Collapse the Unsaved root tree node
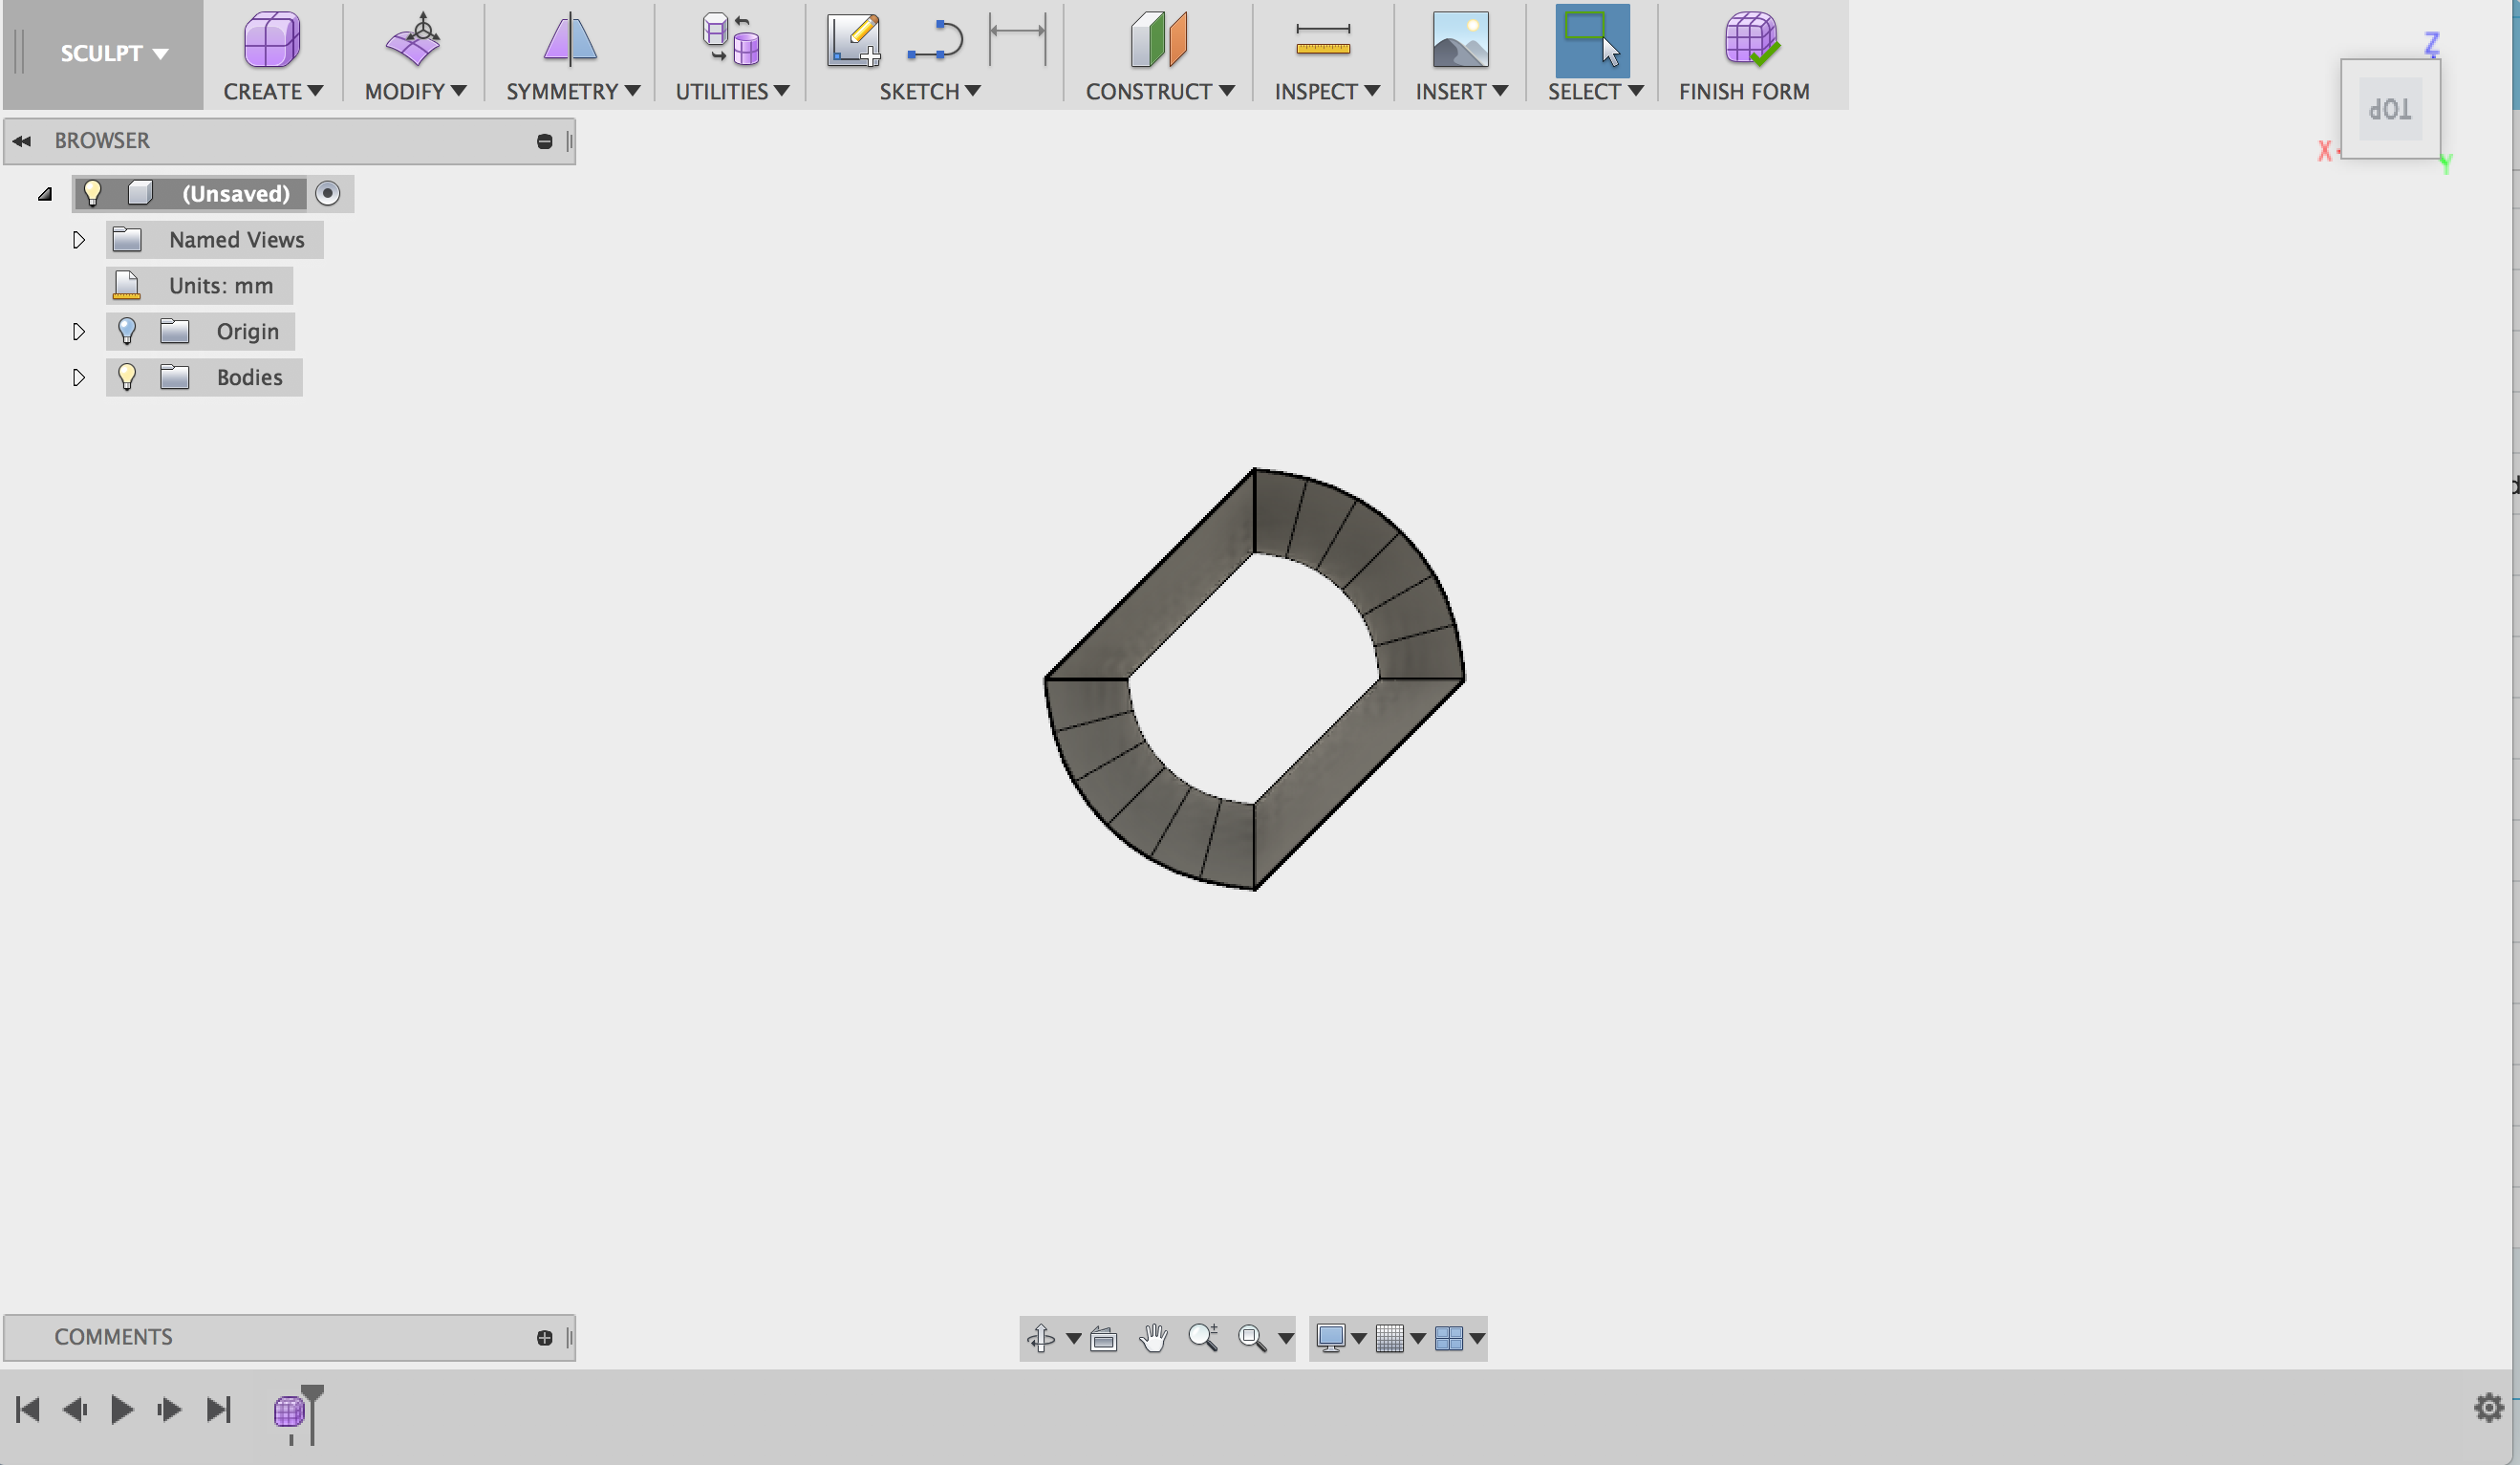This screenshot has height=1465, width=2520. tap(45, 194)
